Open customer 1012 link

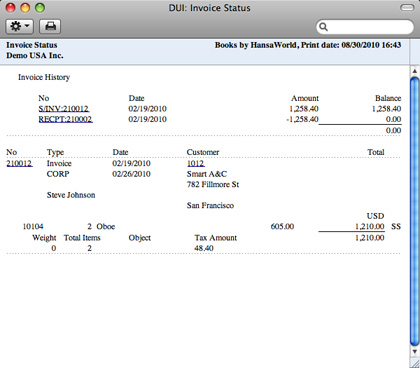click(196, 163)
